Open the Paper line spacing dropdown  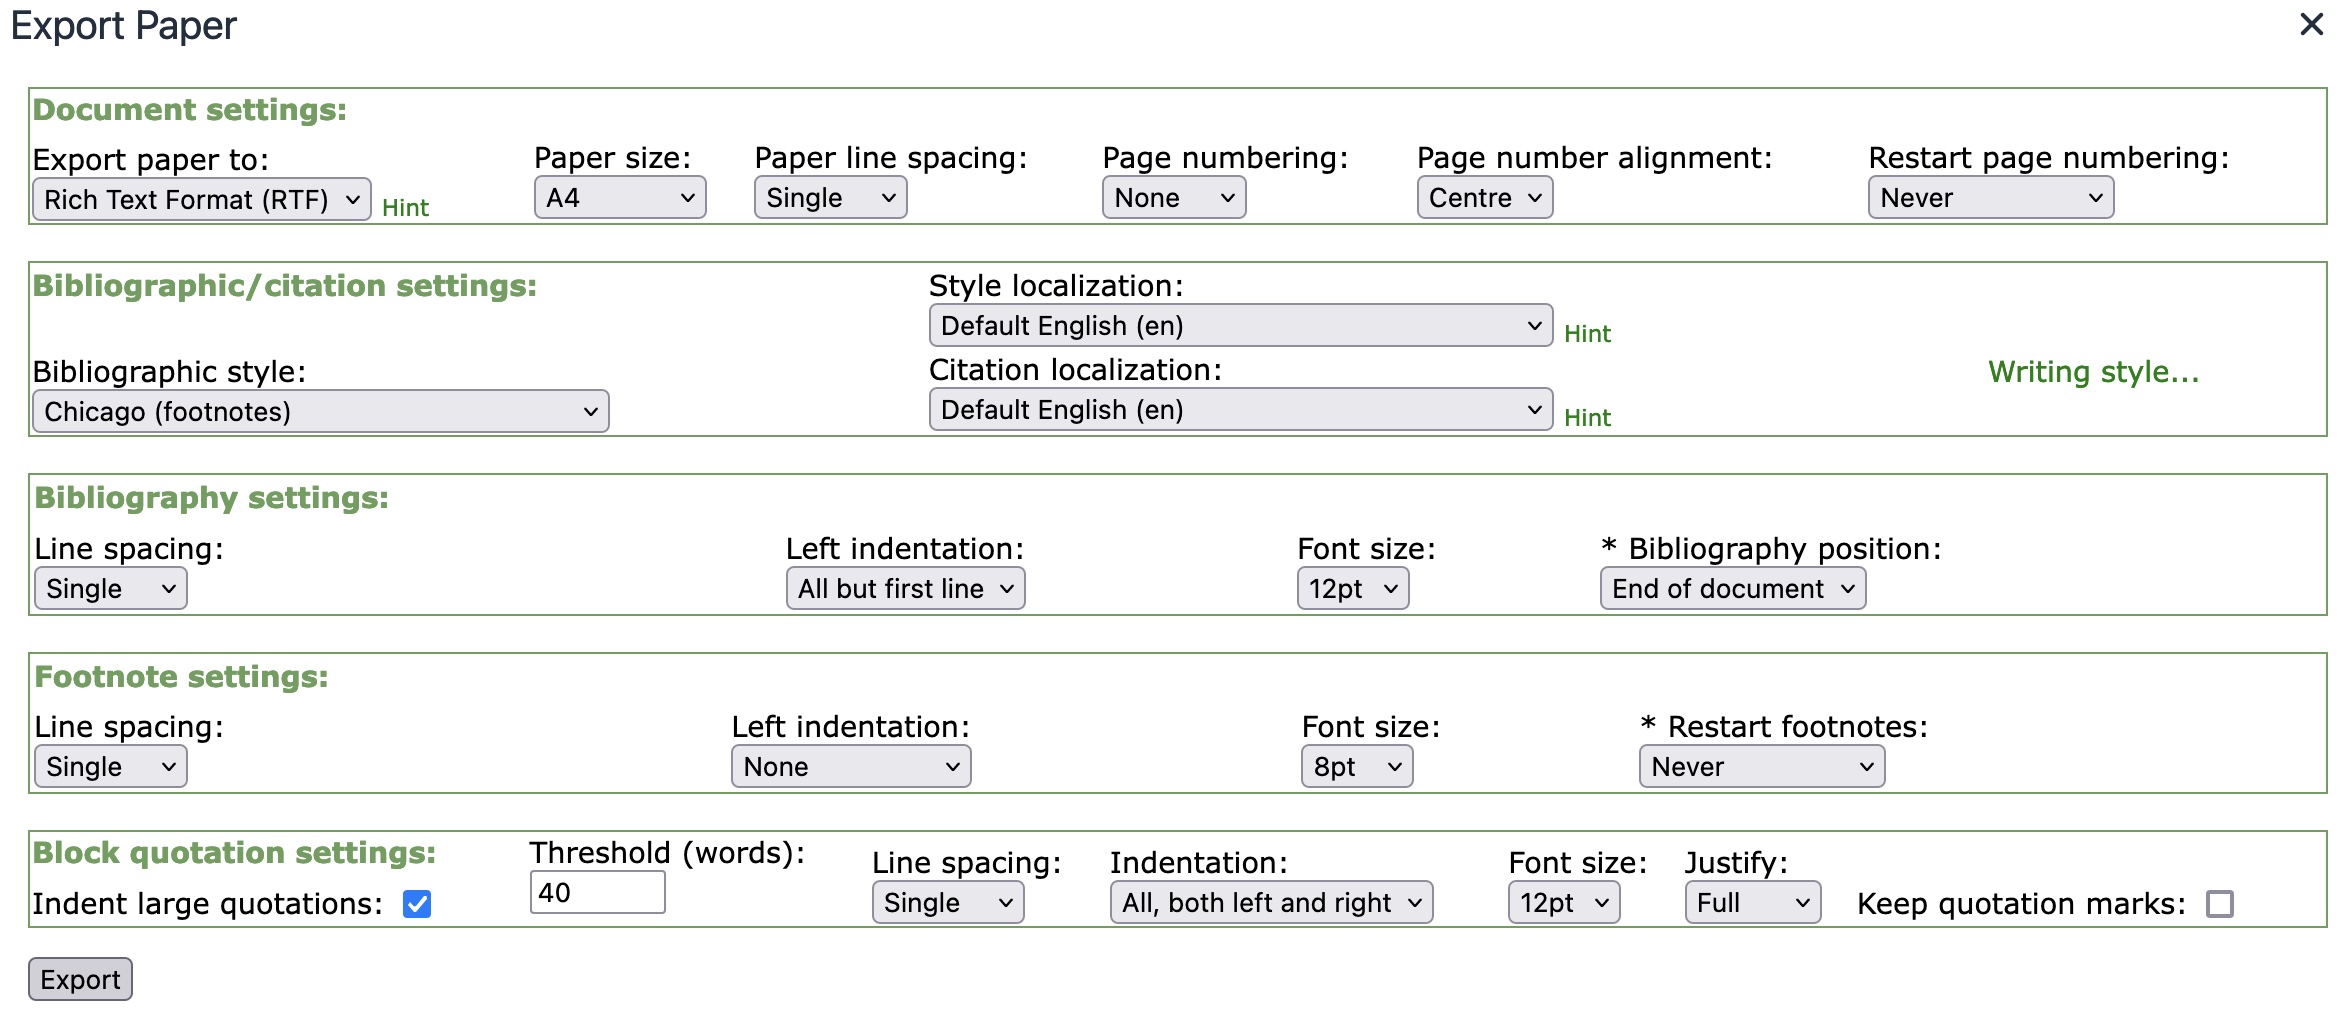[x=828, y=197]
